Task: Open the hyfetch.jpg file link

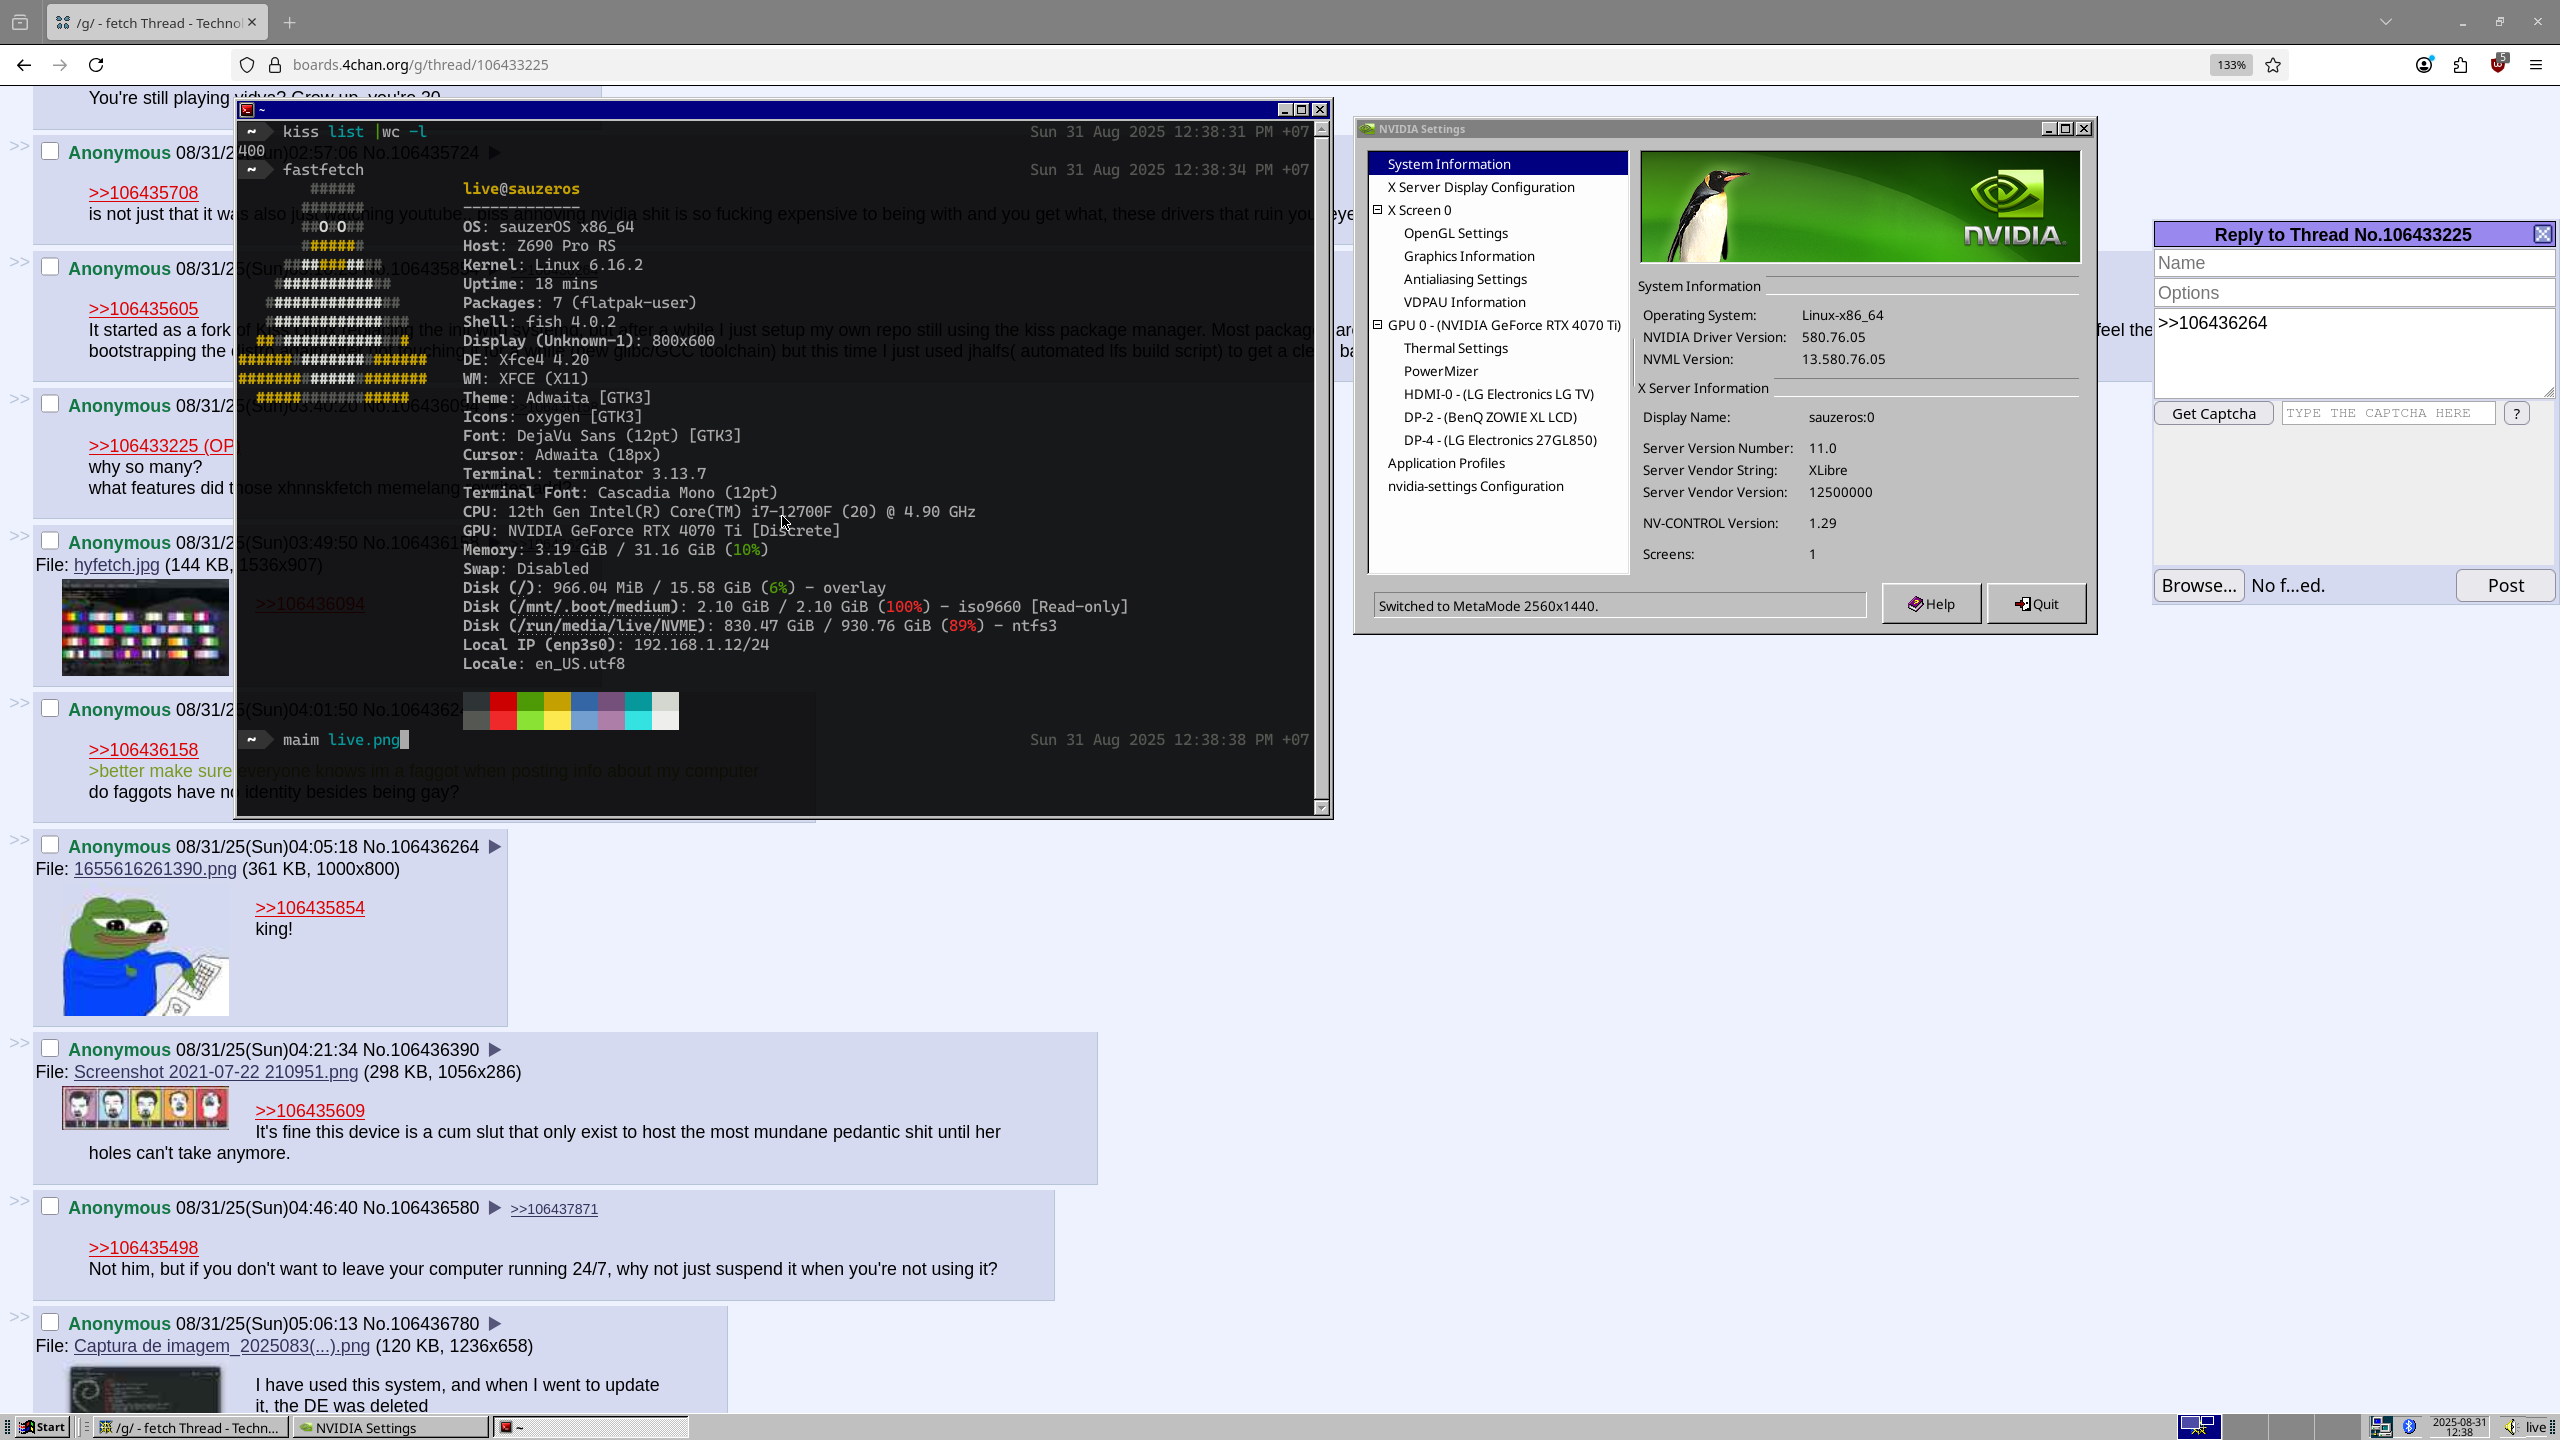Action: (x=116, y=565)
